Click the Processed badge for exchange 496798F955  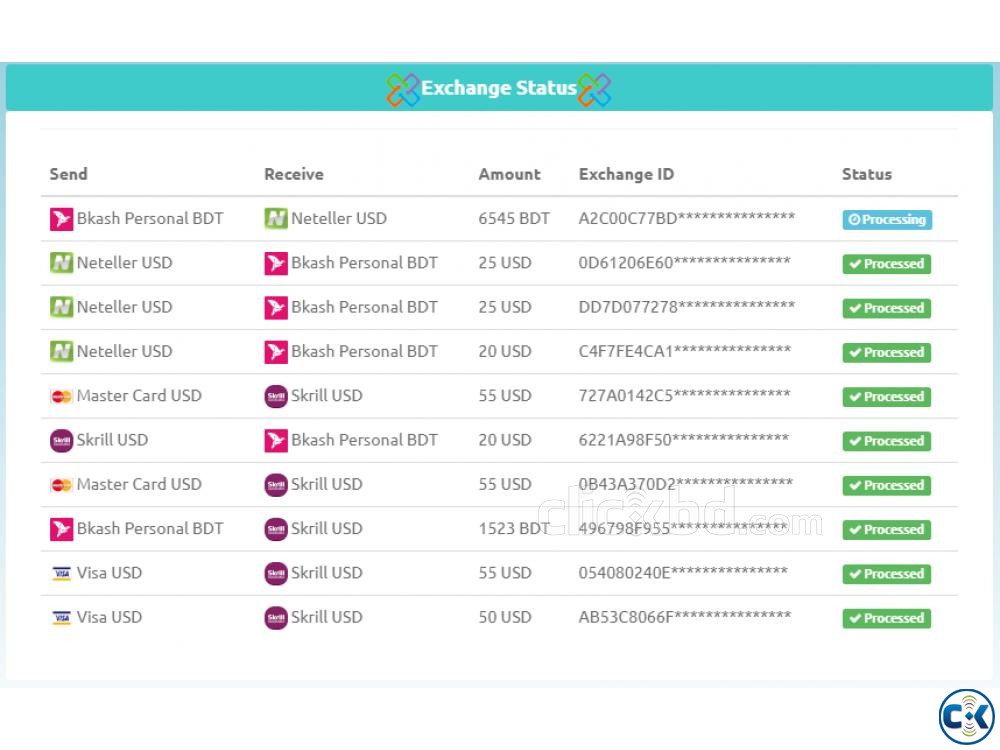[x=886, y=530]
